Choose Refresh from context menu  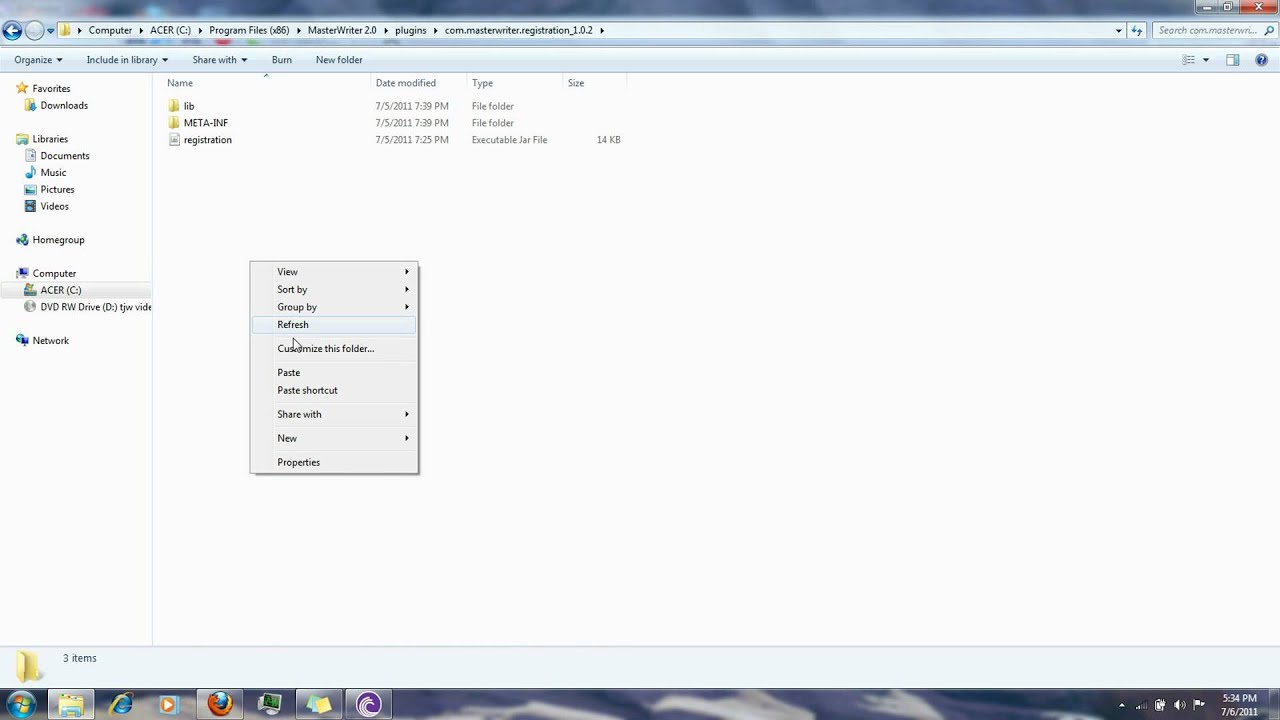click(334, 325)
